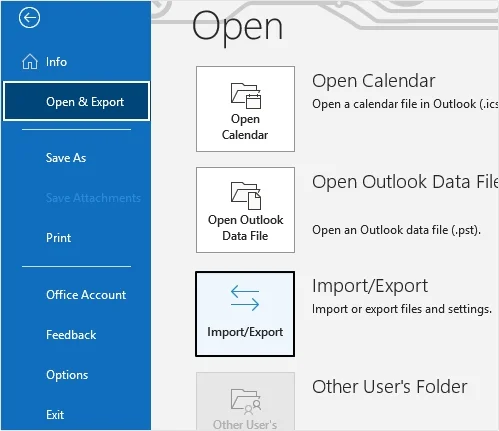The width and height of the screenshot is (499, 431).
Task: Click the Open Outlook Data File heading
Action: click(405, 182)
